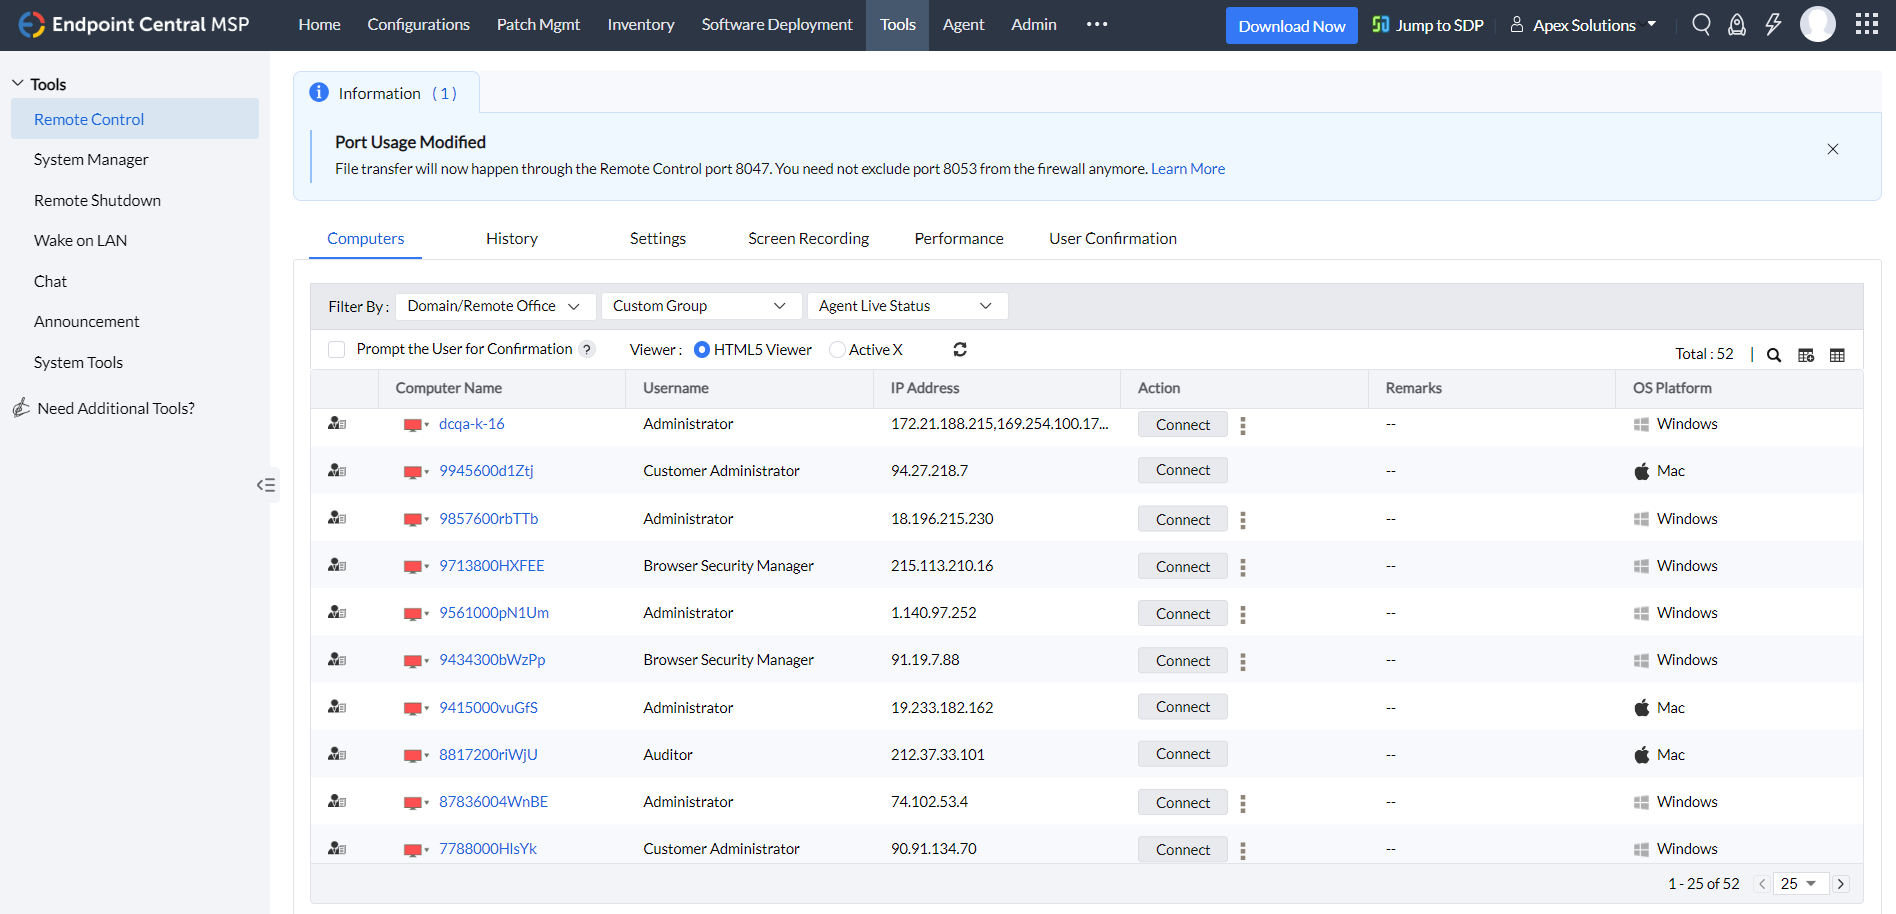Screen dimensions: 1896x914
Task: Click the Endpoint Central MSP logo
Action: click(134, 24)
